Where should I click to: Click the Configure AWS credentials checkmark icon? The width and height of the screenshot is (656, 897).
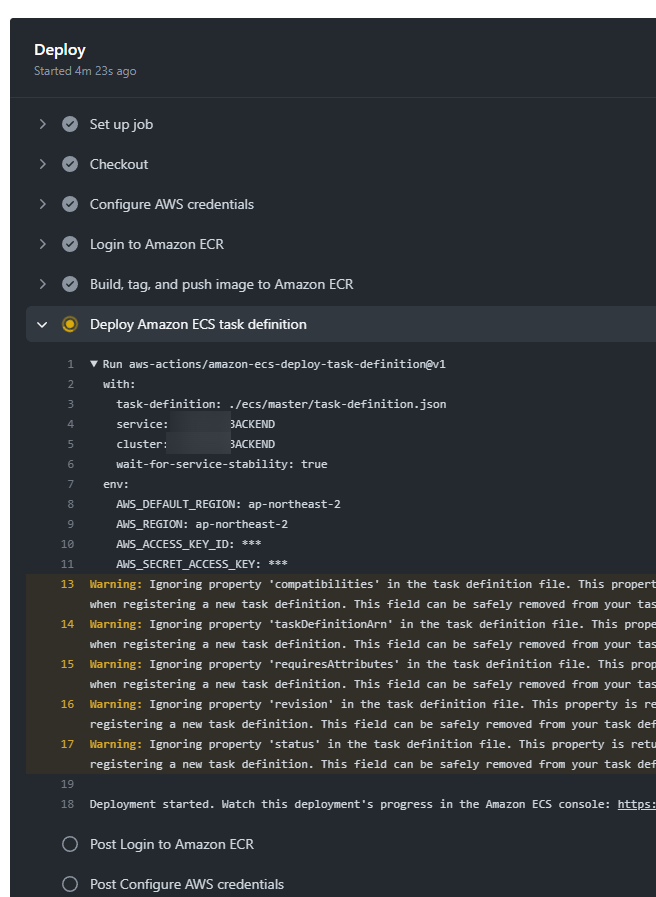coord(70,204)
